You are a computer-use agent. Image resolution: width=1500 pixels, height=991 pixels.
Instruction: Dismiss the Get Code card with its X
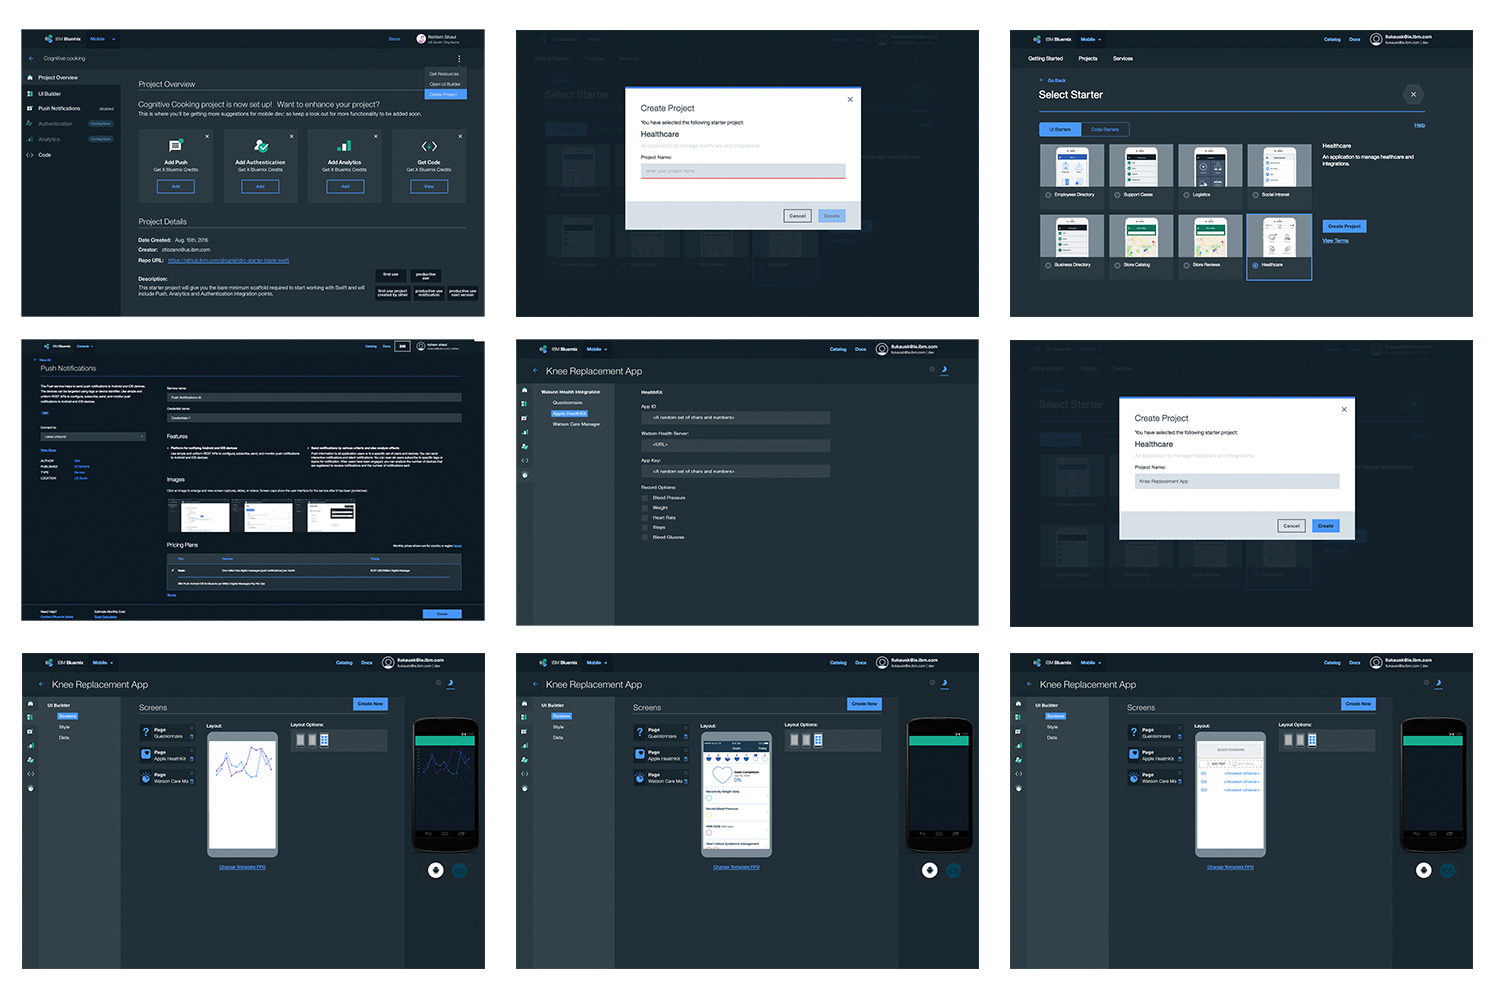[460, 136]
